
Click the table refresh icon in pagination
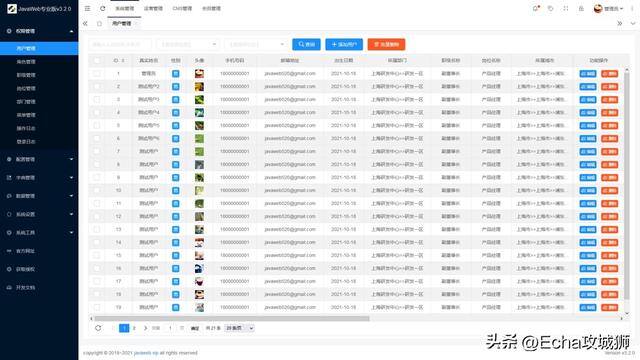click(x=98, y=328)
